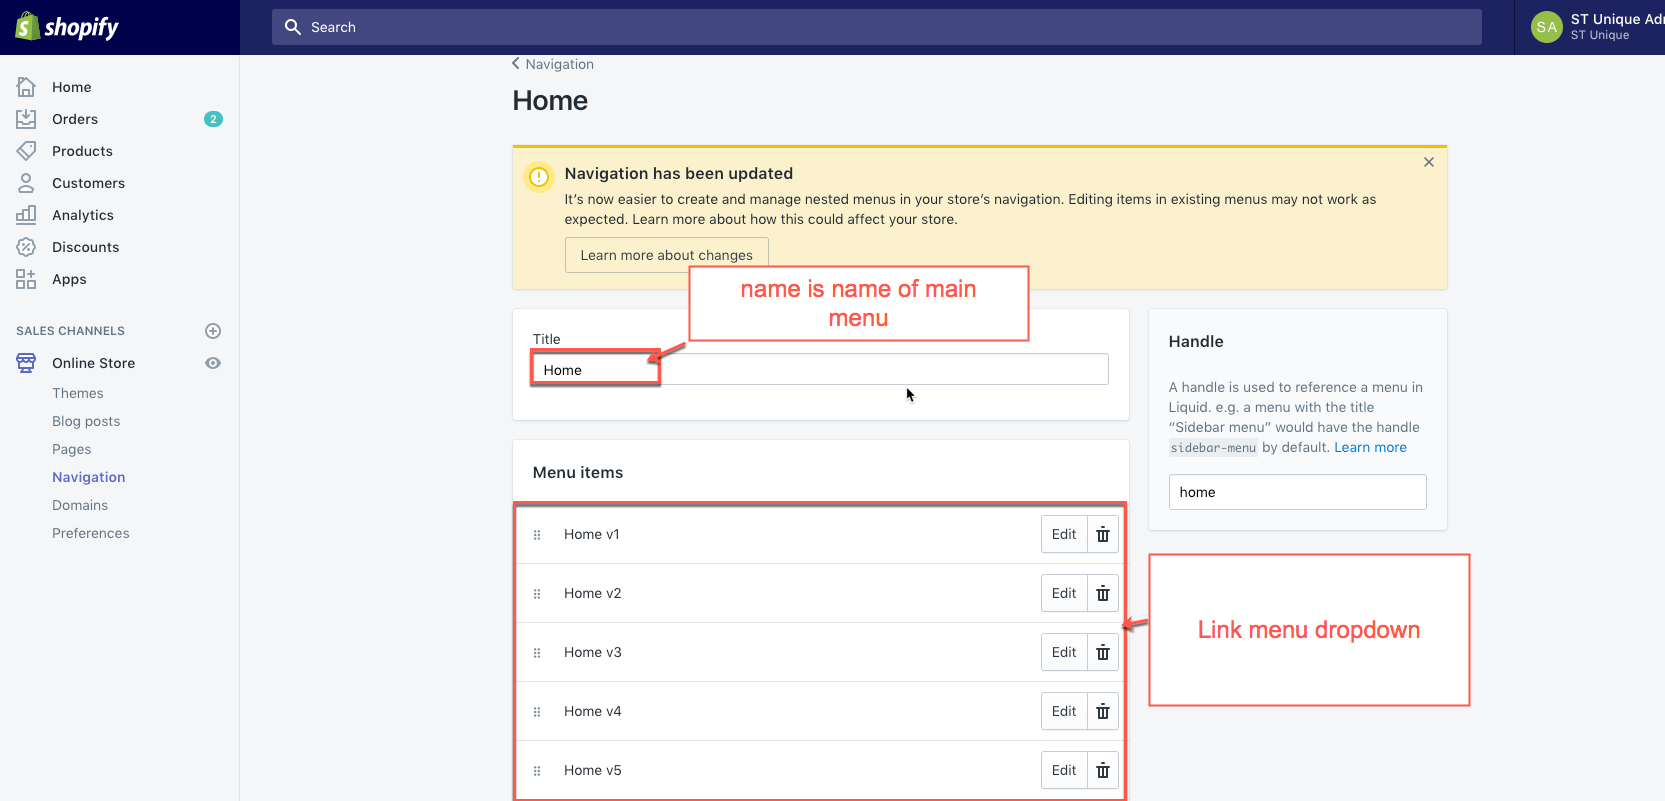Edit the Home v4 menu item
This screenshot has width=1665, height=801.
pyautogui.click(x=1064, y=712)
